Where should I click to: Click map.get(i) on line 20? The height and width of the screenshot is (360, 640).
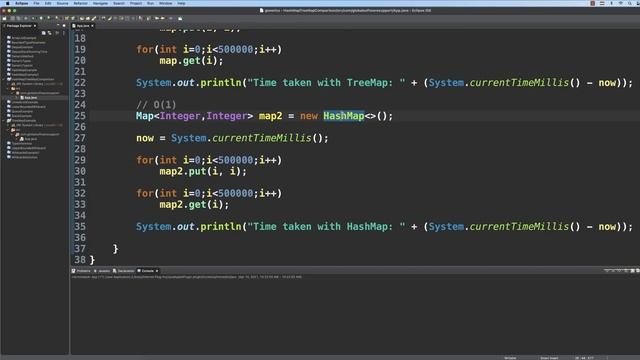tap(191, 61)
